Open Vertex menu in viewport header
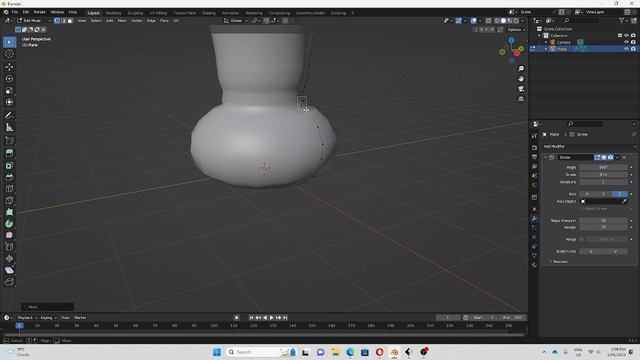Screen dimensions: 640x360 click(137, 20)
